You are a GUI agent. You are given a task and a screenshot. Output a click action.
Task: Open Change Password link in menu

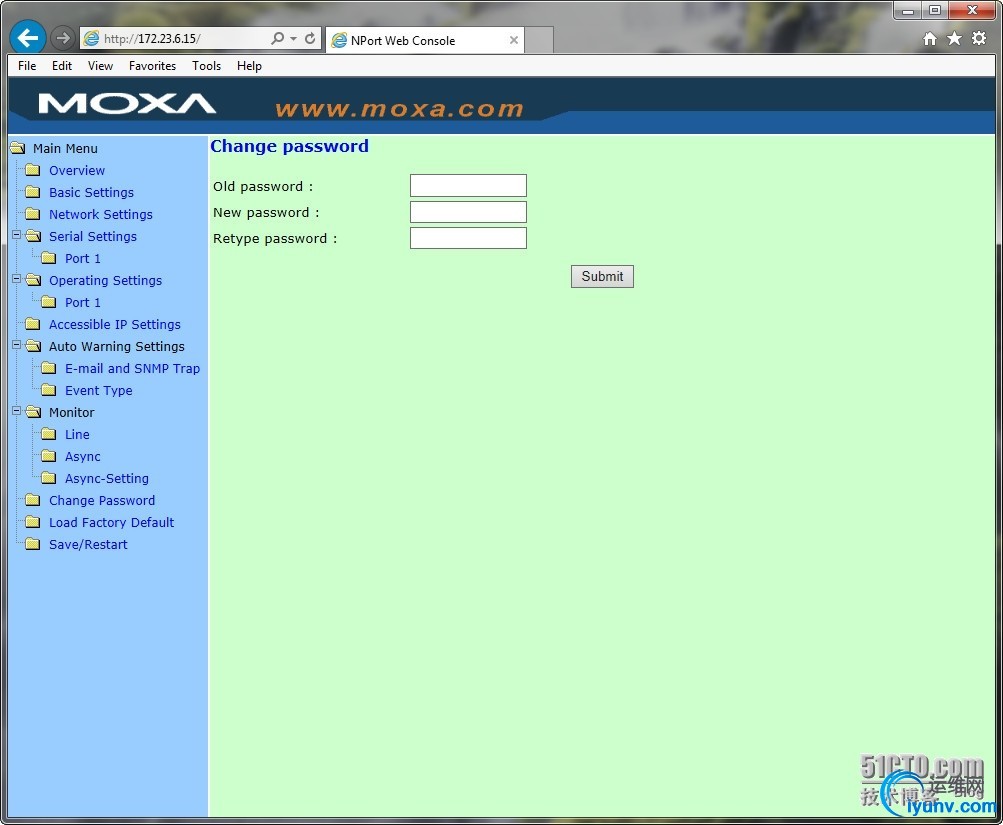[x=102, y=501]
